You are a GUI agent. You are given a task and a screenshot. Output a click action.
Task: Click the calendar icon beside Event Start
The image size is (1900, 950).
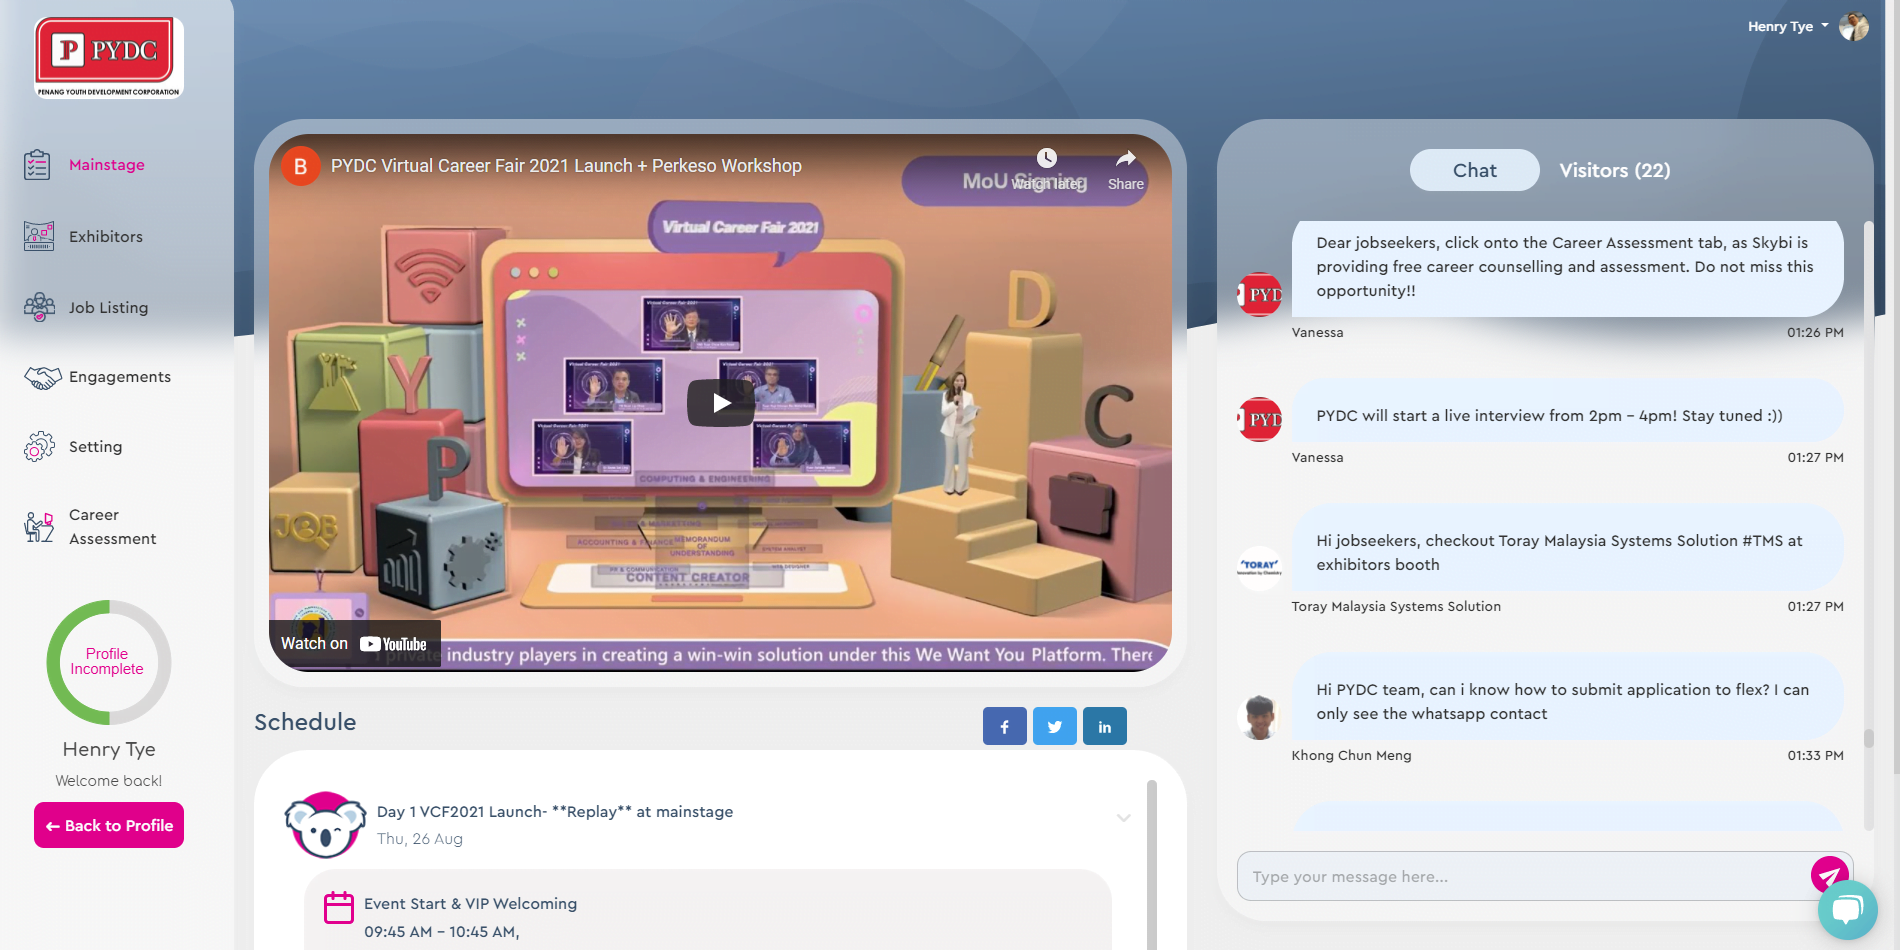(339, 907)
